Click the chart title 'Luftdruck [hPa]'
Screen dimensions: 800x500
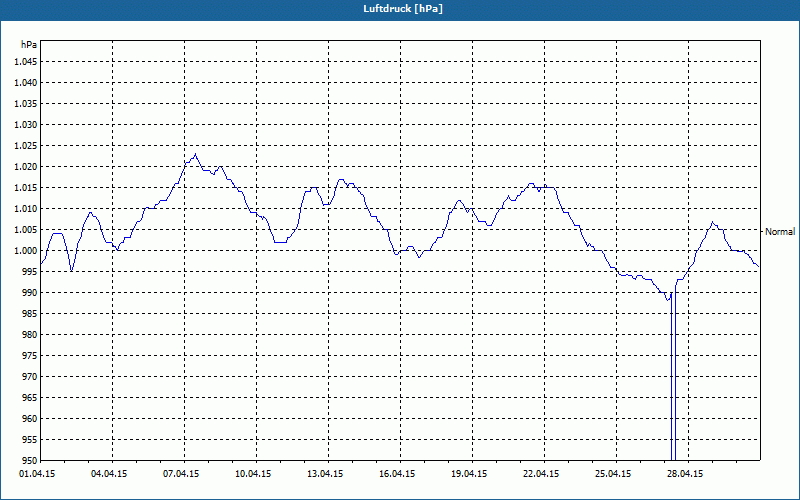(x=403, y=9)
